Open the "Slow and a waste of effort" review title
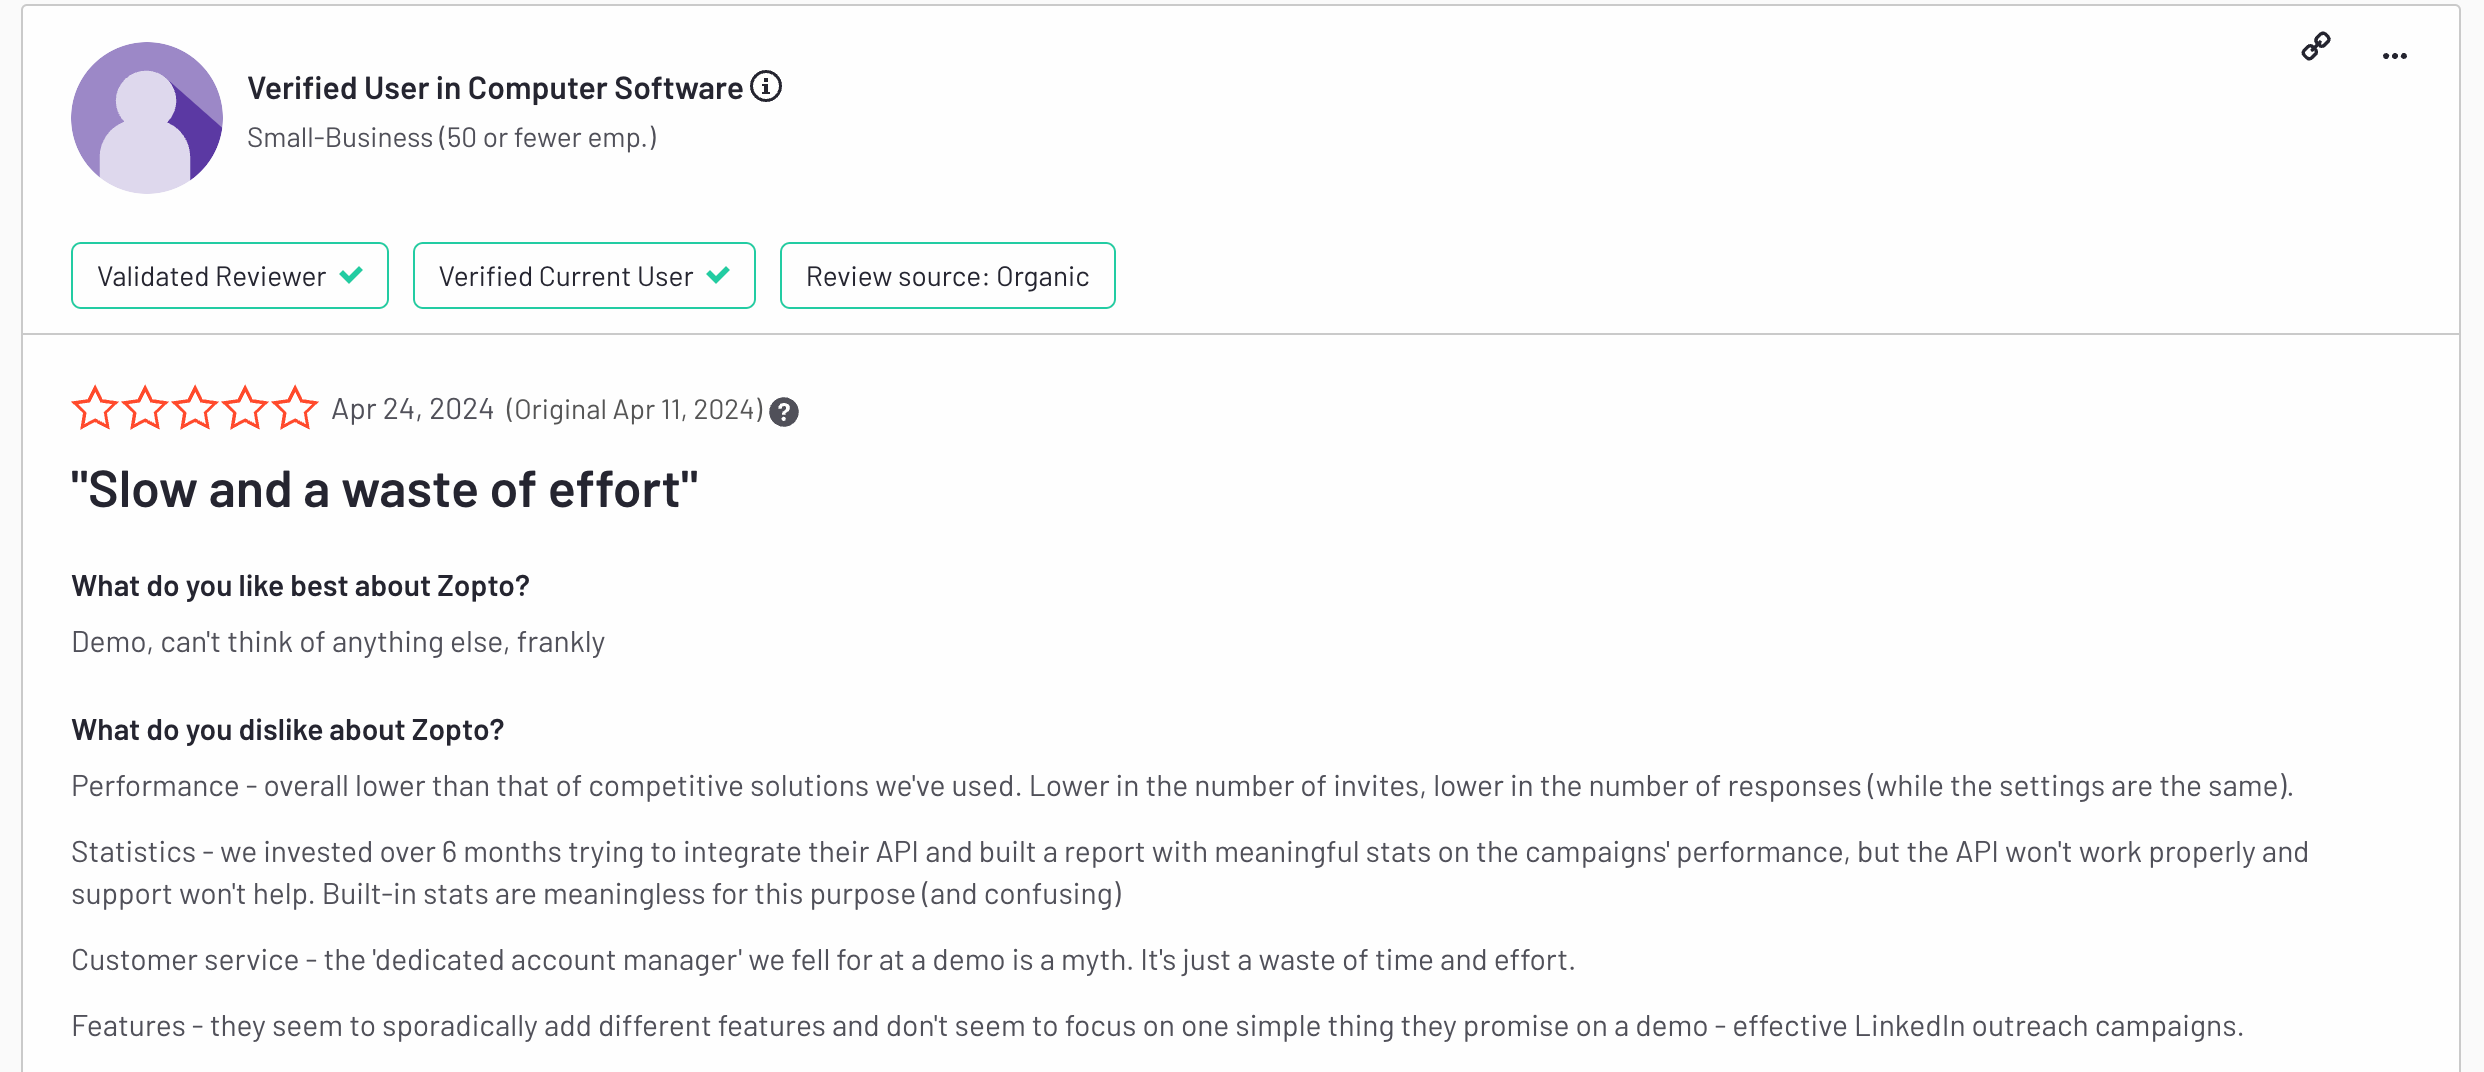This screenshot has height=1072, width=2484. coord(385,490)
